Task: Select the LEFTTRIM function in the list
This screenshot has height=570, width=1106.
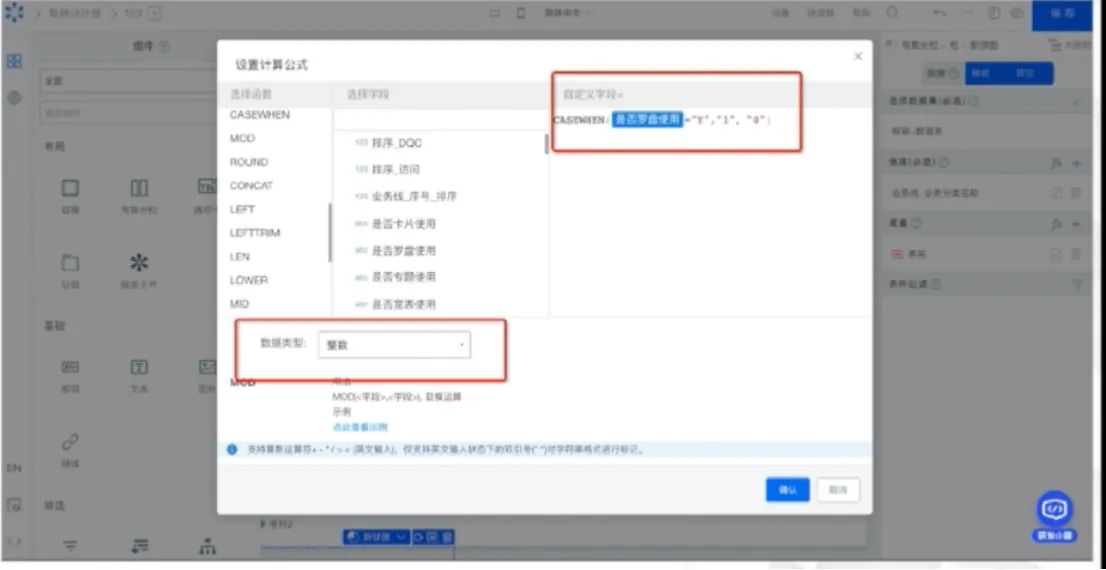Action: point(255,233)
